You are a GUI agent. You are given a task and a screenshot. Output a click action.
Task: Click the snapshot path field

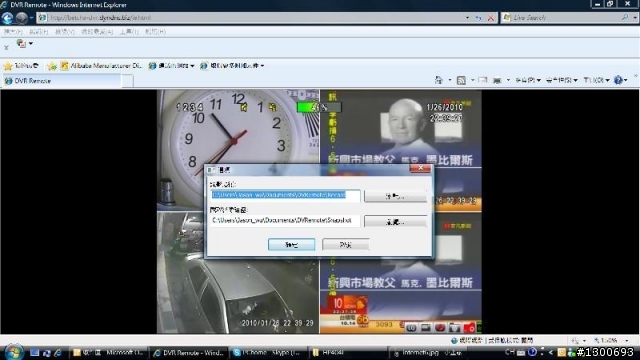tap(285, 220)
